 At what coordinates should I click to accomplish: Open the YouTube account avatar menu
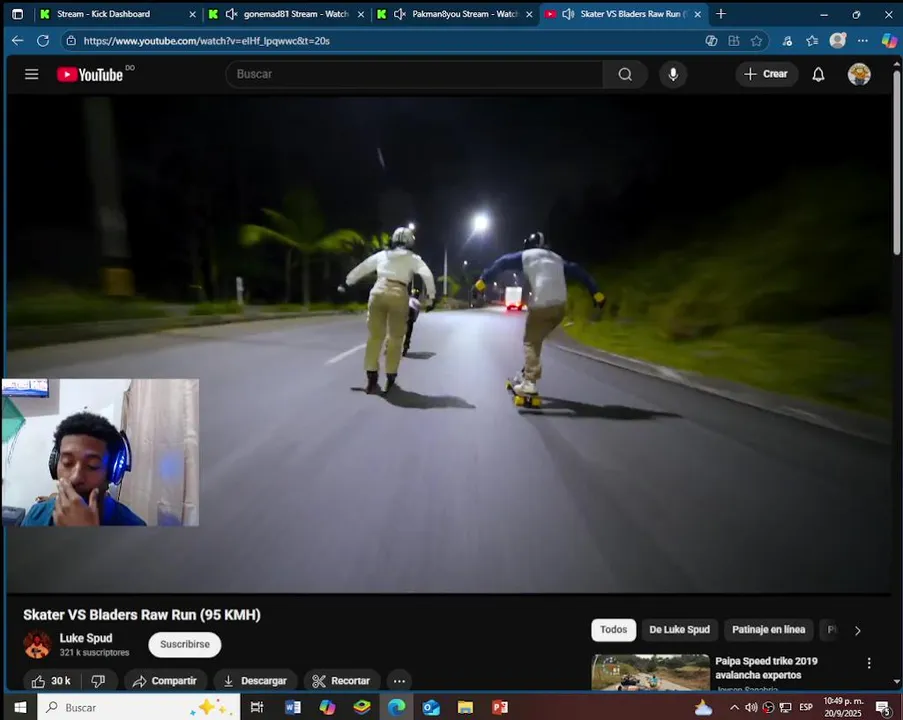pos(859,74)
